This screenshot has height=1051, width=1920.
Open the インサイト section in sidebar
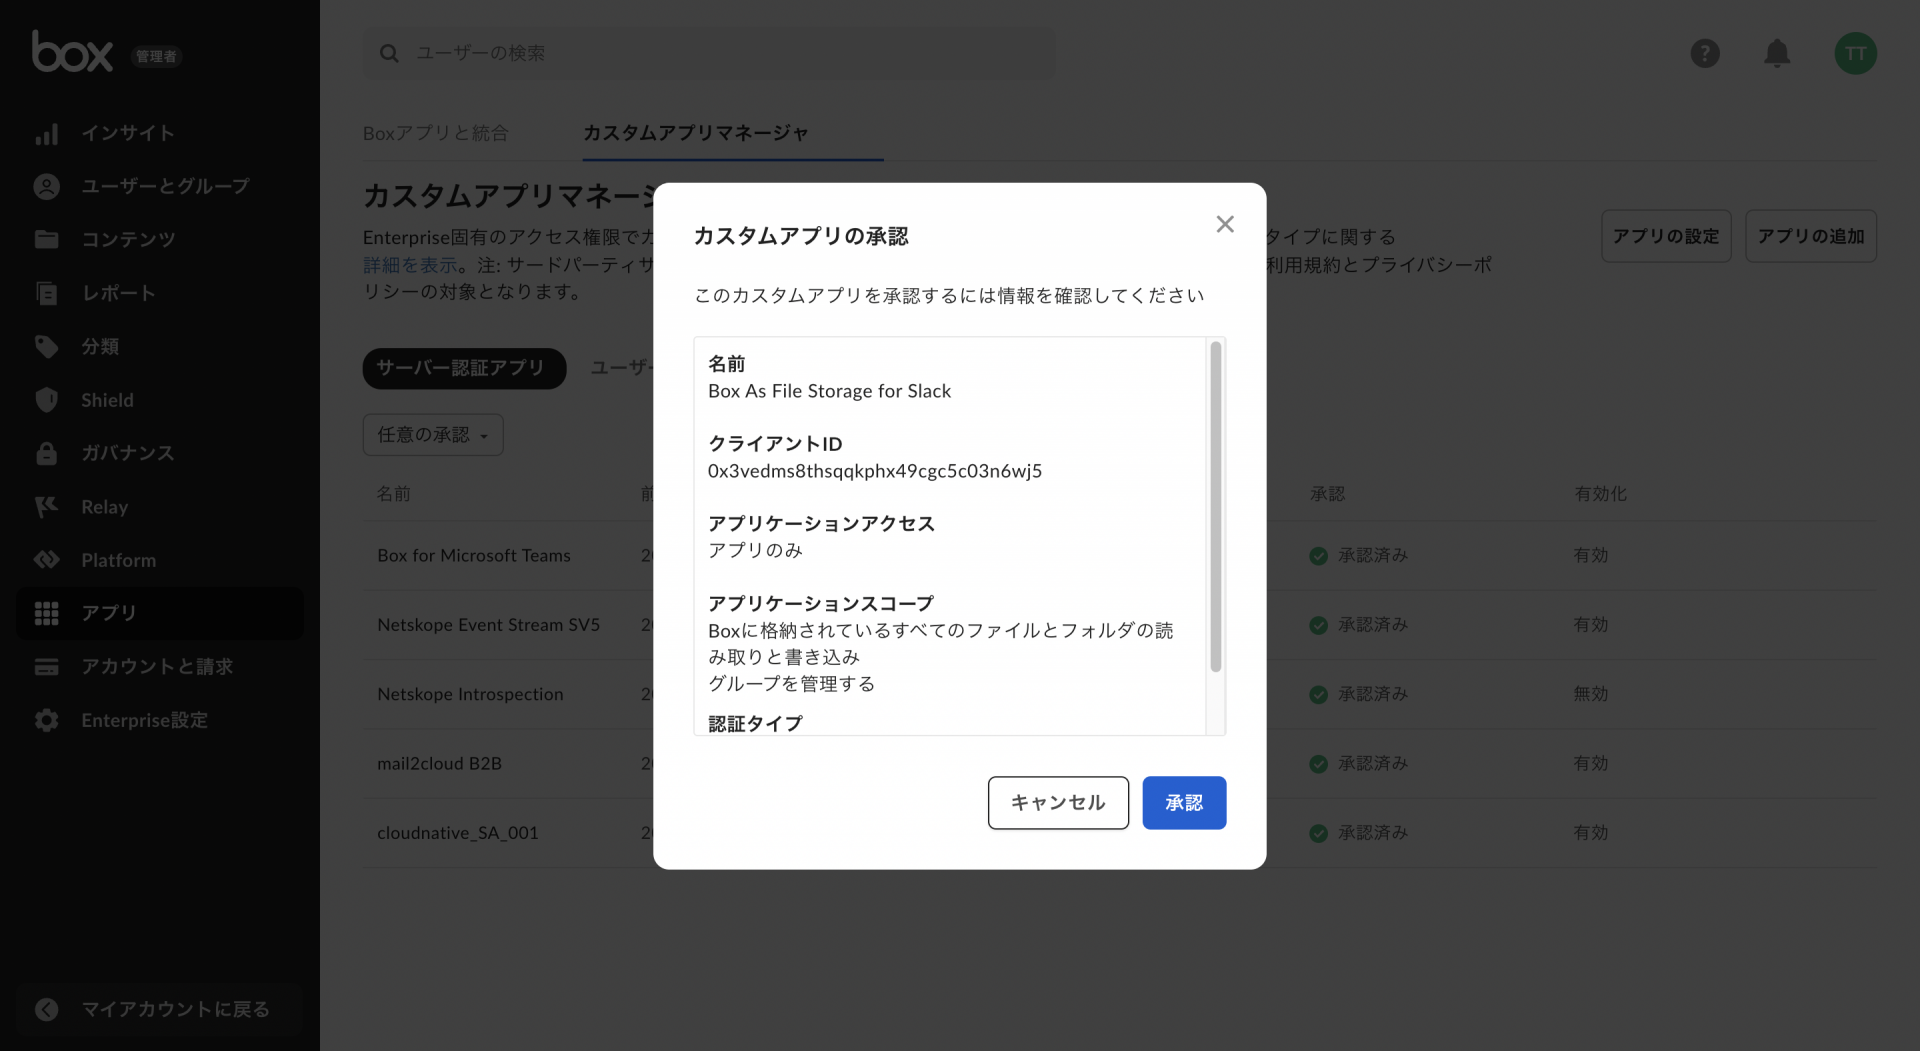click(x=127, y=133)
